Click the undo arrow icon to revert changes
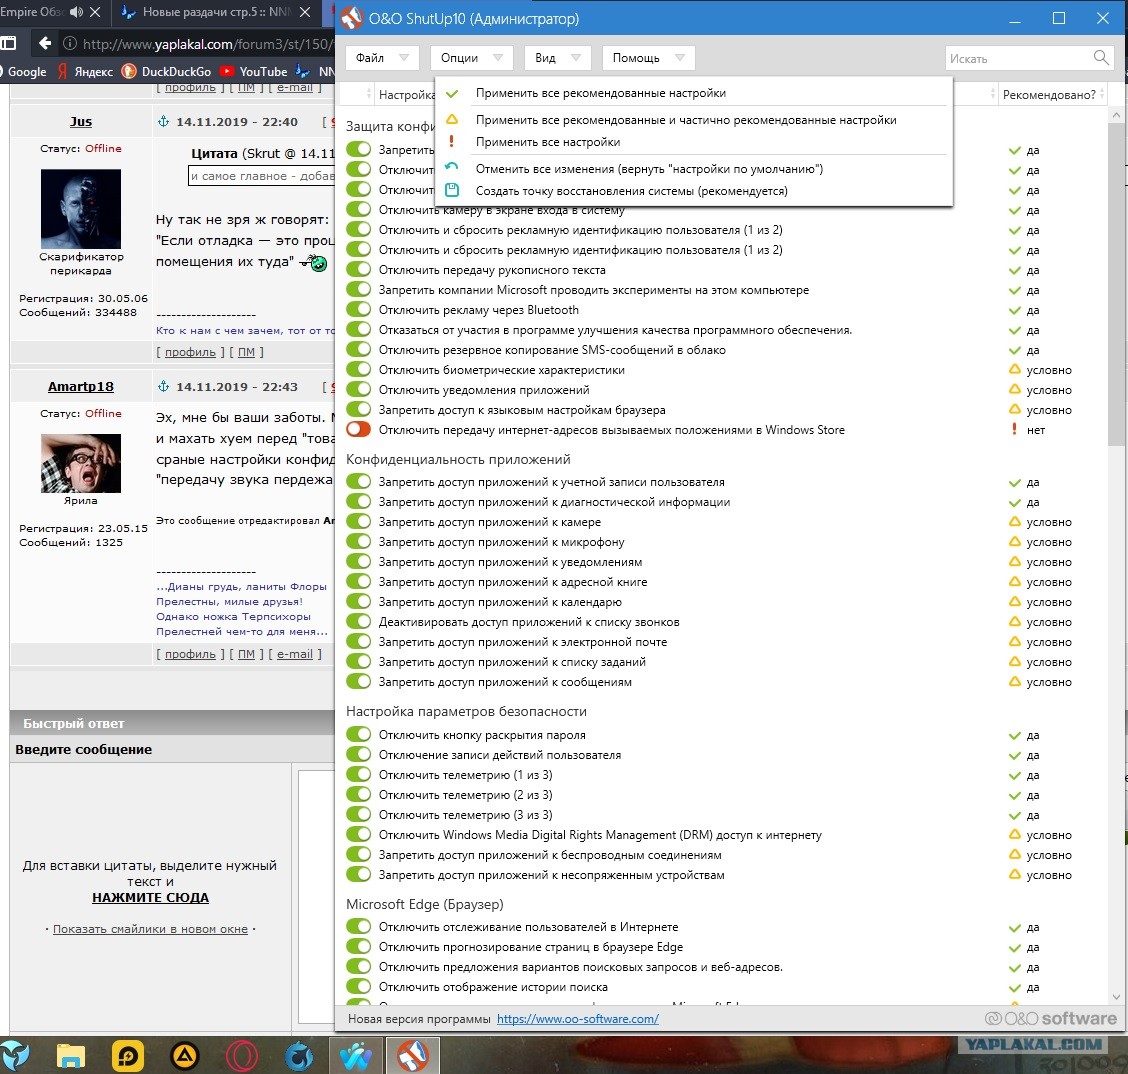This screenshot has width=1128, height=1074. tap(452, 168)
